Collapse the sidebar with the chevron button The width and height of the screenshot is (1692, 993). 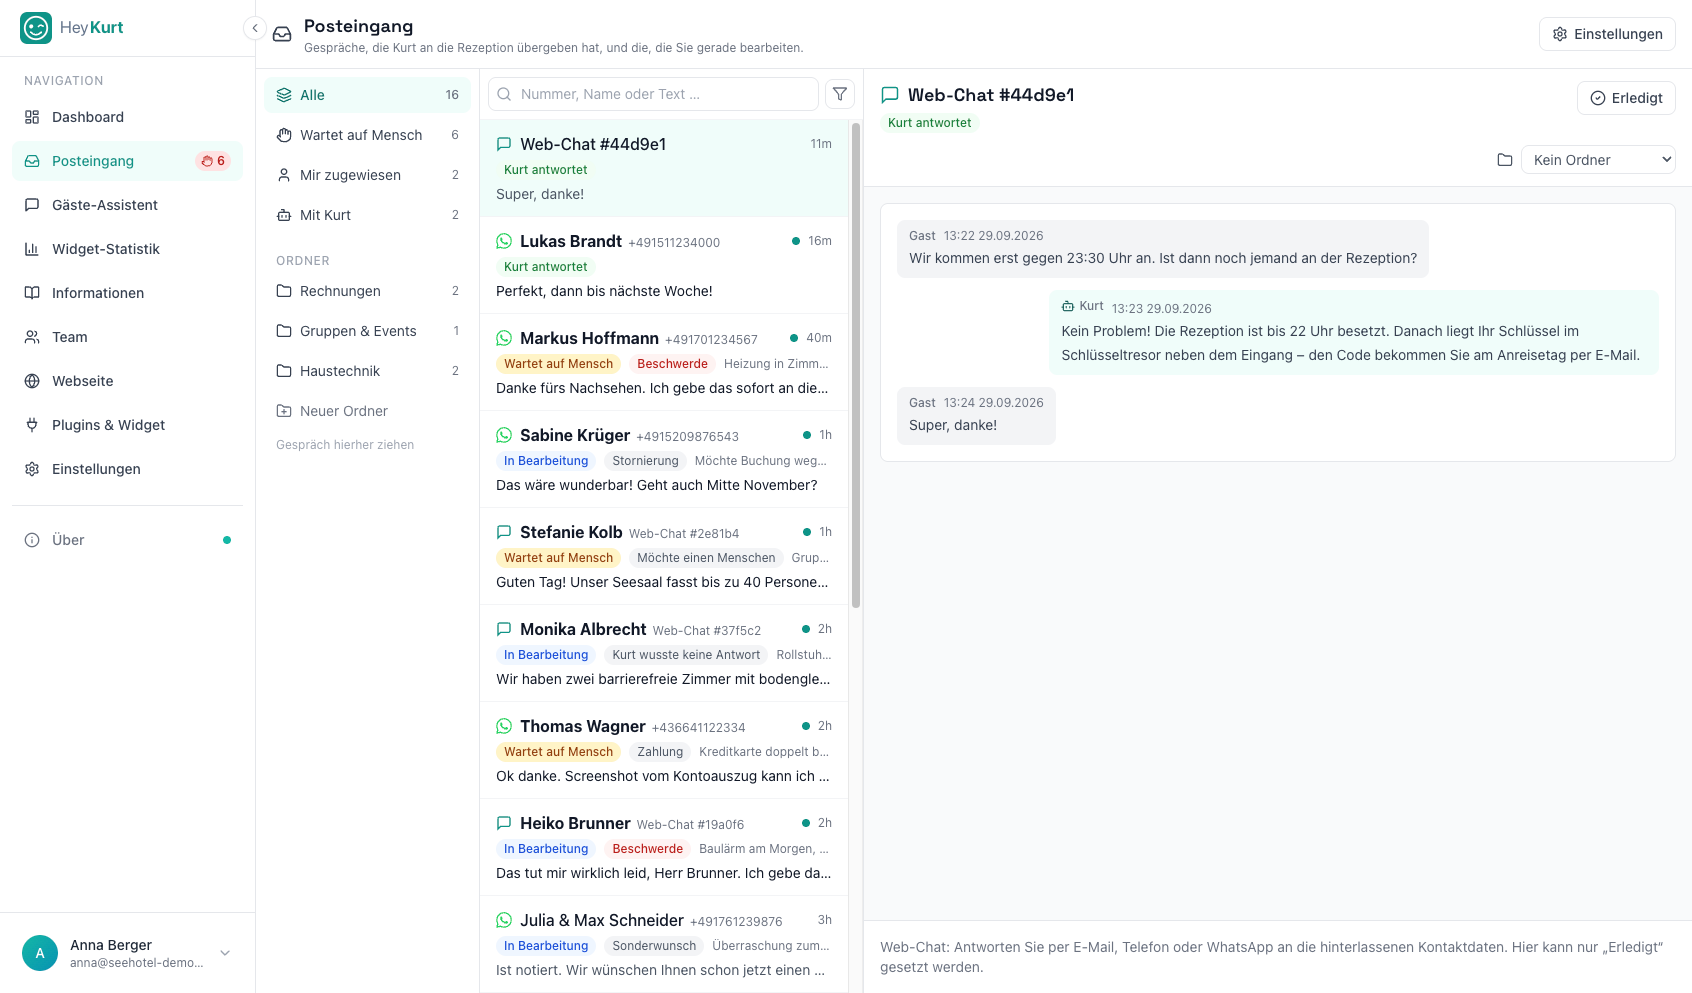[x=255, y=28]
